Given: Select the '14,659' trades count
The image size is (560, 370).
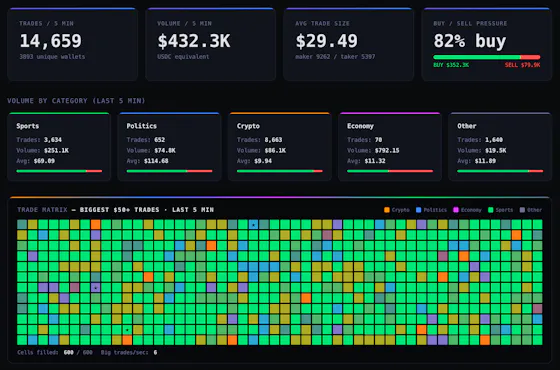Looking at the screenshot, I should [50, 41].
